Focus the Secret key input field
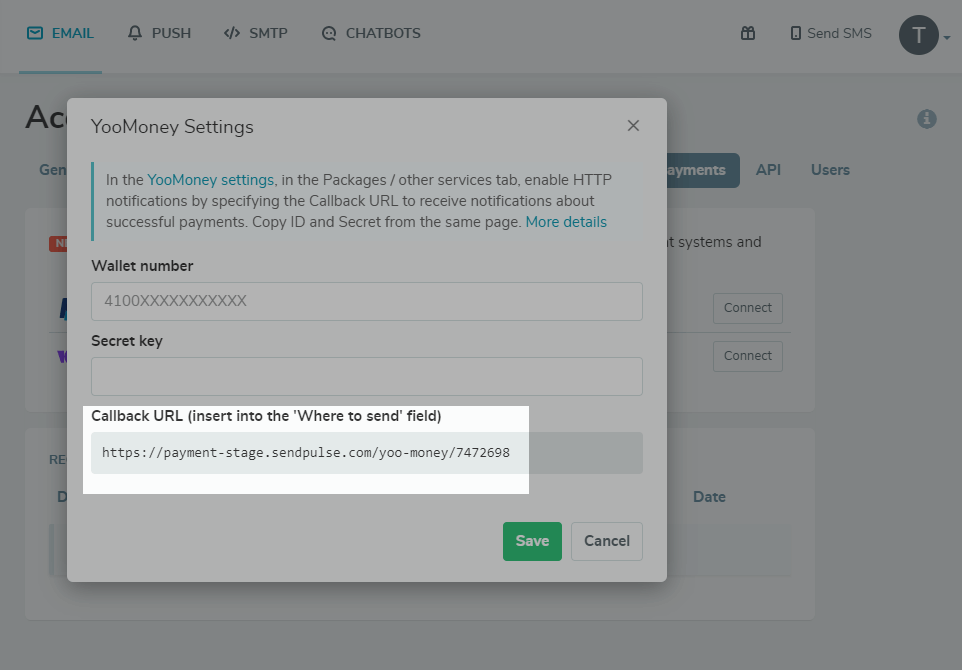 click(x=367, y=376)
